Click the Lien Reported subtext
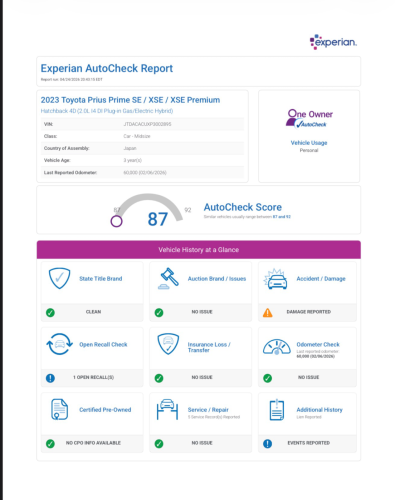 click(309, 417)
